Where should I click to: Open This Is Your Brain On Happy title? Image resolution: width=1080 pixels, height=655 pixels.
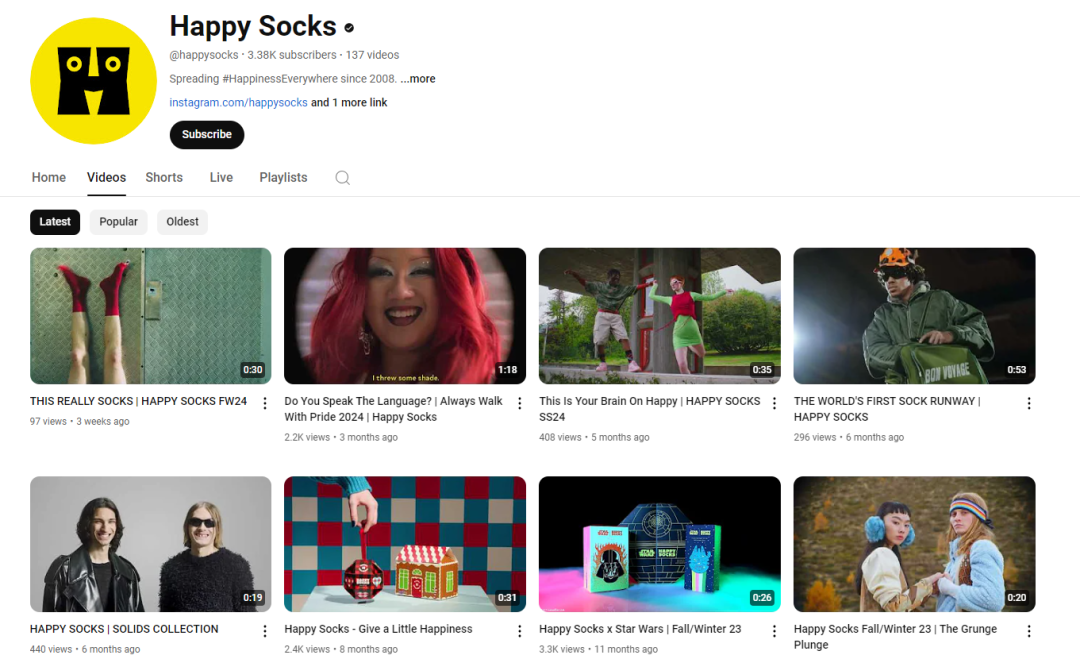(650, 409)
